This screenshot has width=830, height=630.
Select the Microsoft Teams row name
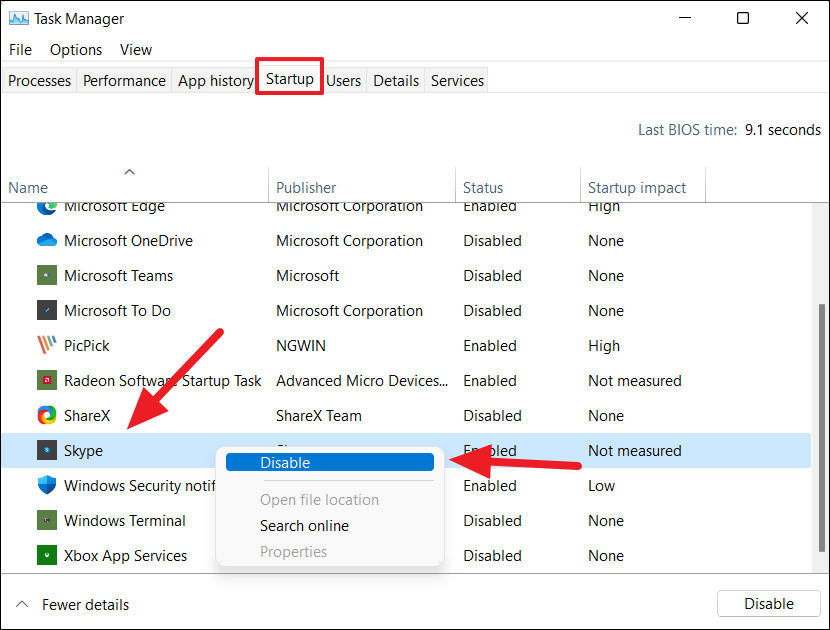pos(118,275)
